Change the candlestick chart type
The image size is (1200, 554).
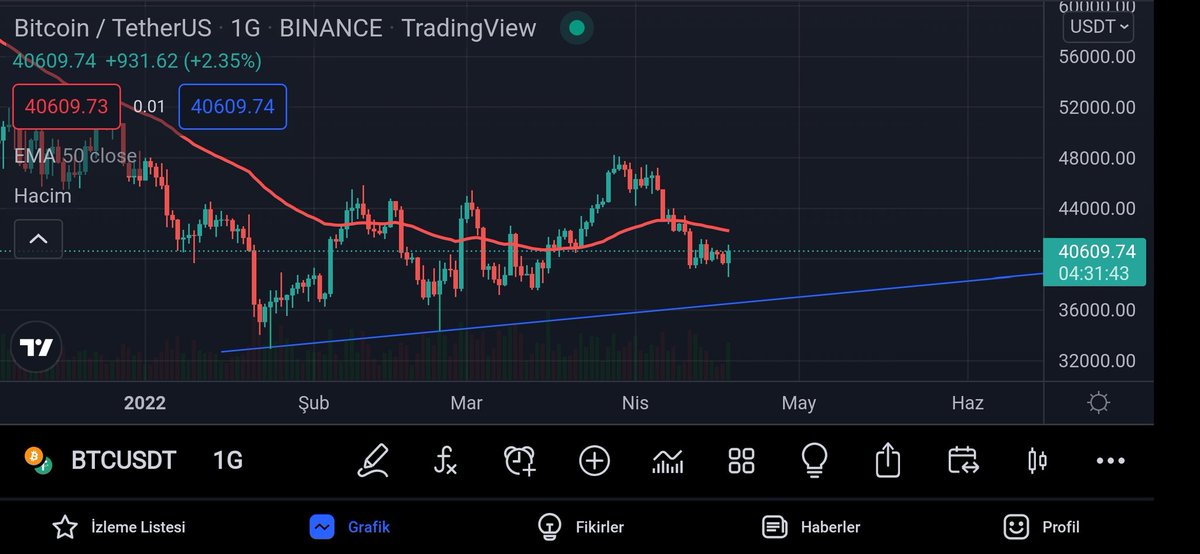[x=1037, y=460]
